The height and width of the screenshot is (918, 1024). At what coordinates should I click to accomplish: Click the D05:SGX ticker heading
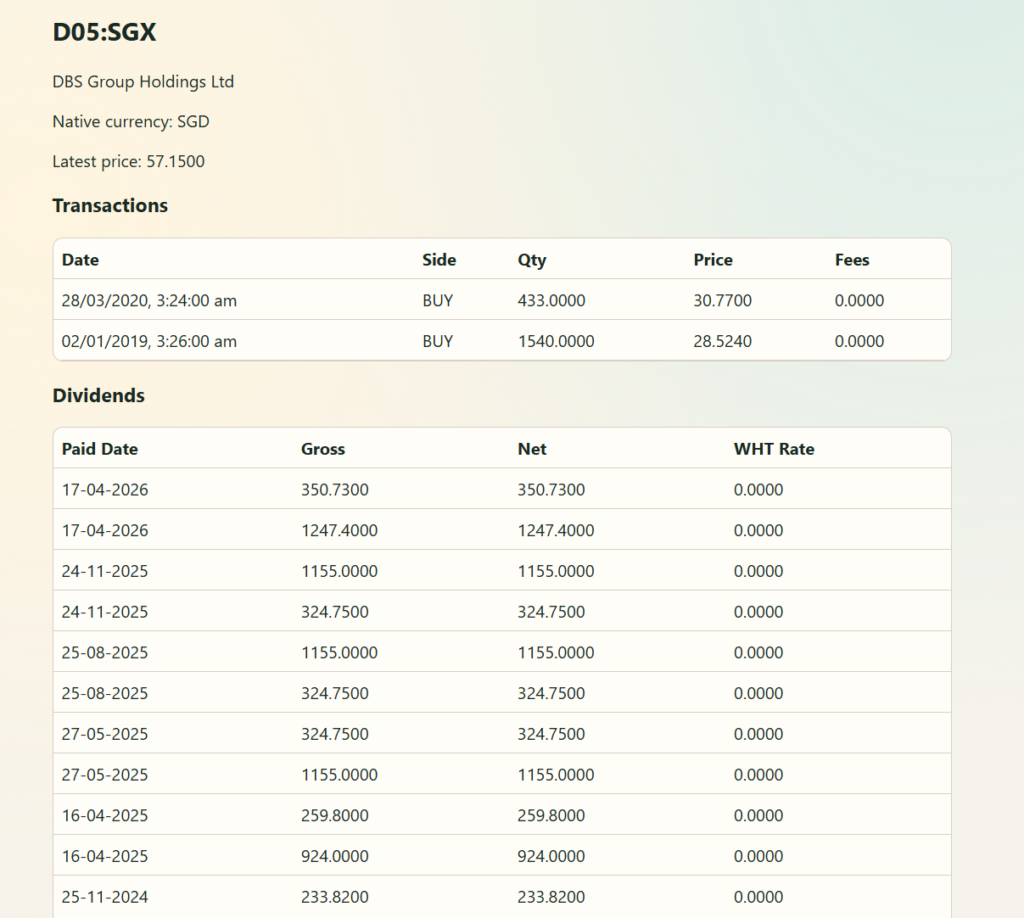click(x=104, y=33)
